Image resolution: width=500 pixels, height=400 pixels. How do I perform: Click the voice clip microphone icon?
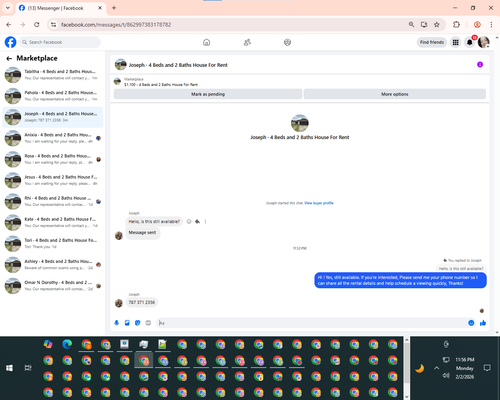pos(117,323)
